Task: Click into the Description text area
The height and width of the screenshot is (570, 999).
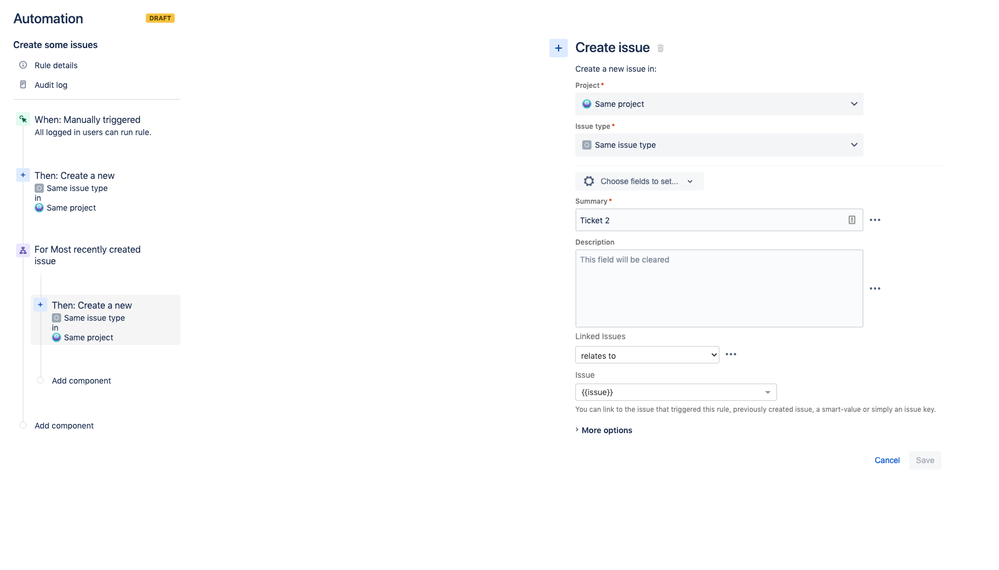Action: [x=719, y=289]
